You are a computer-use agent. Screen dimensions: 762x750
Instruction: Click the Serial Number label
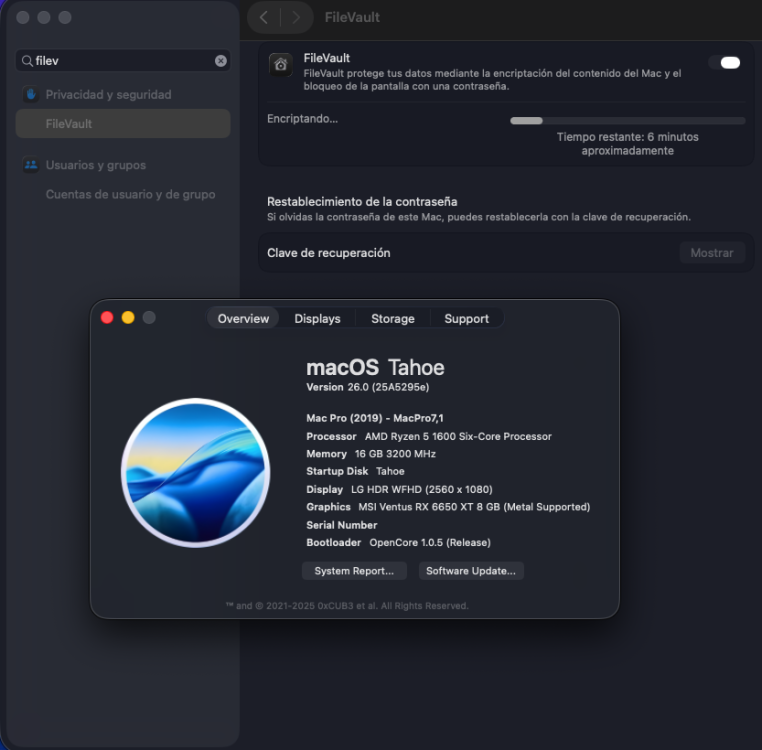coord(342,525)
